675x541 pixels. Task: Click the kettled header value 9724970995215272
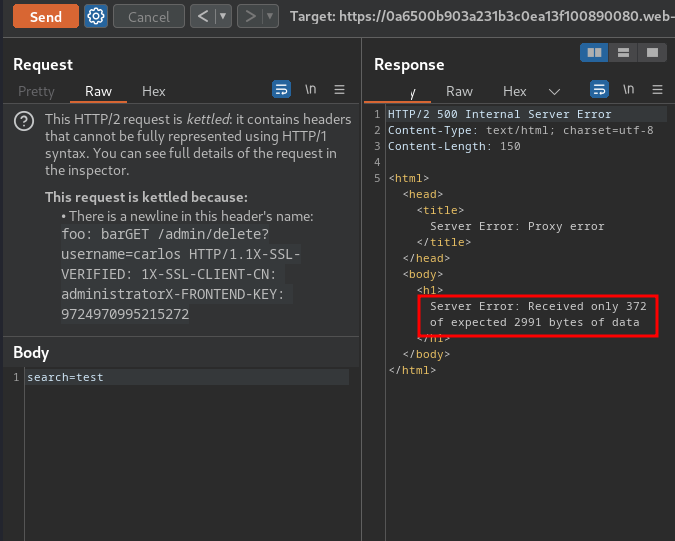125,314
